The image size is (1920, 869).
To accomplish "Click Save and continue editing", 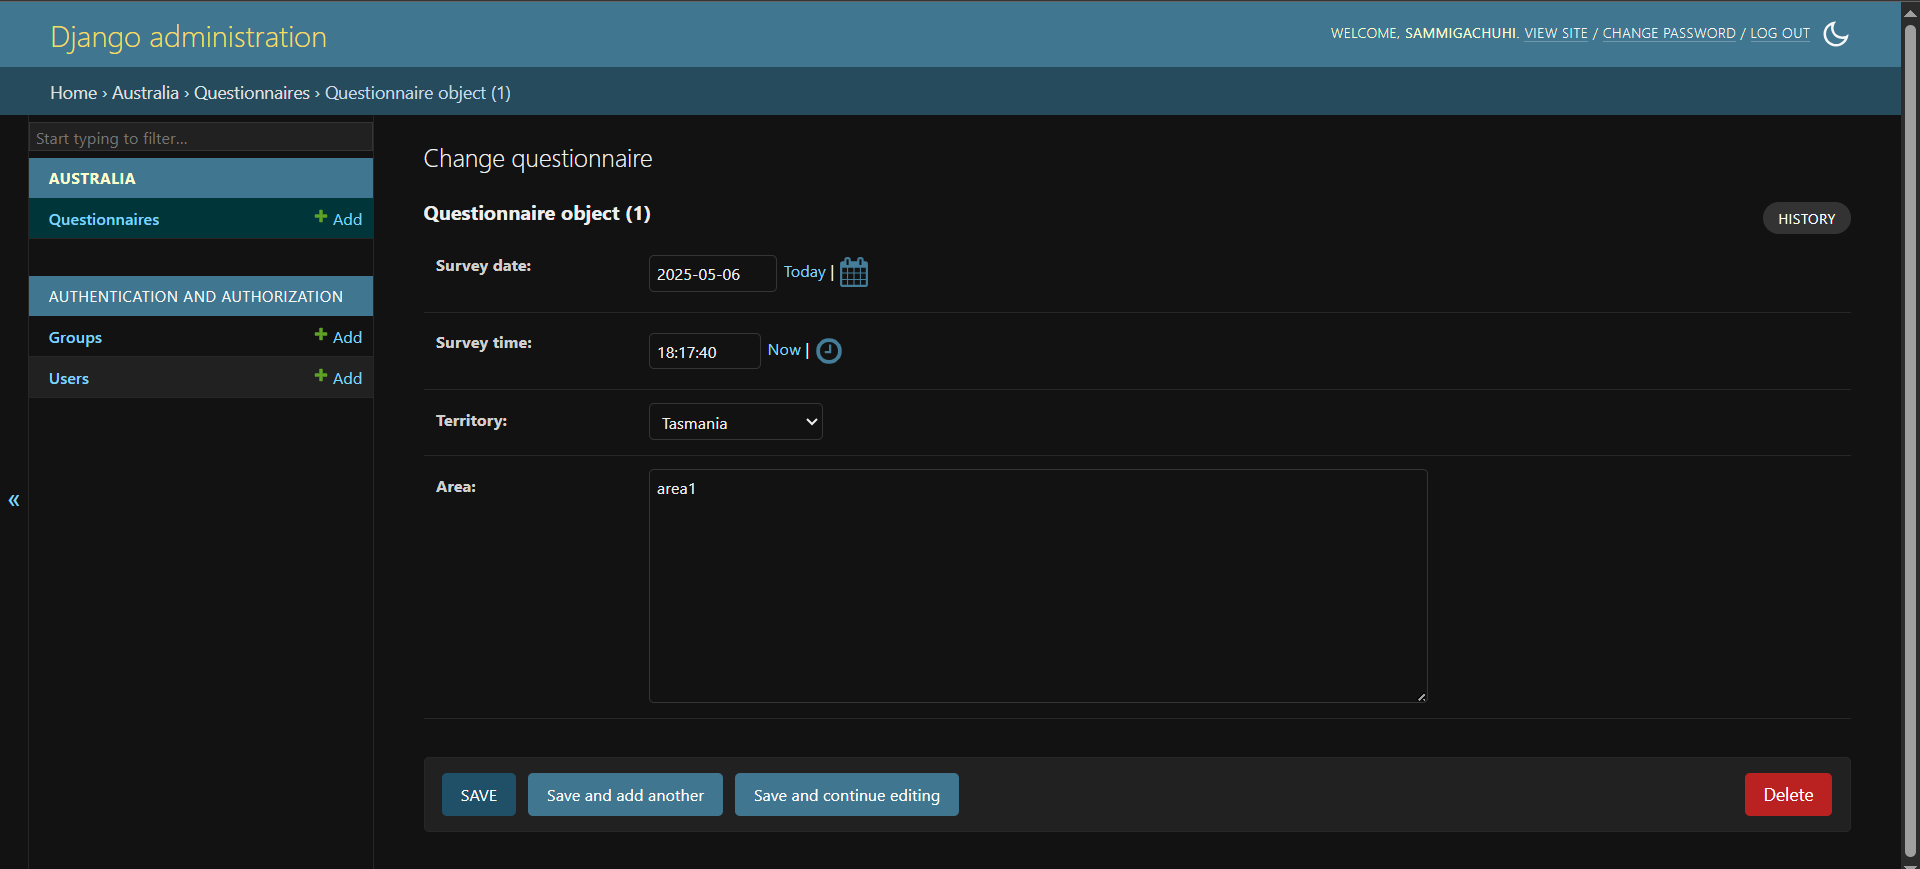I will click(x=846, y=795).
